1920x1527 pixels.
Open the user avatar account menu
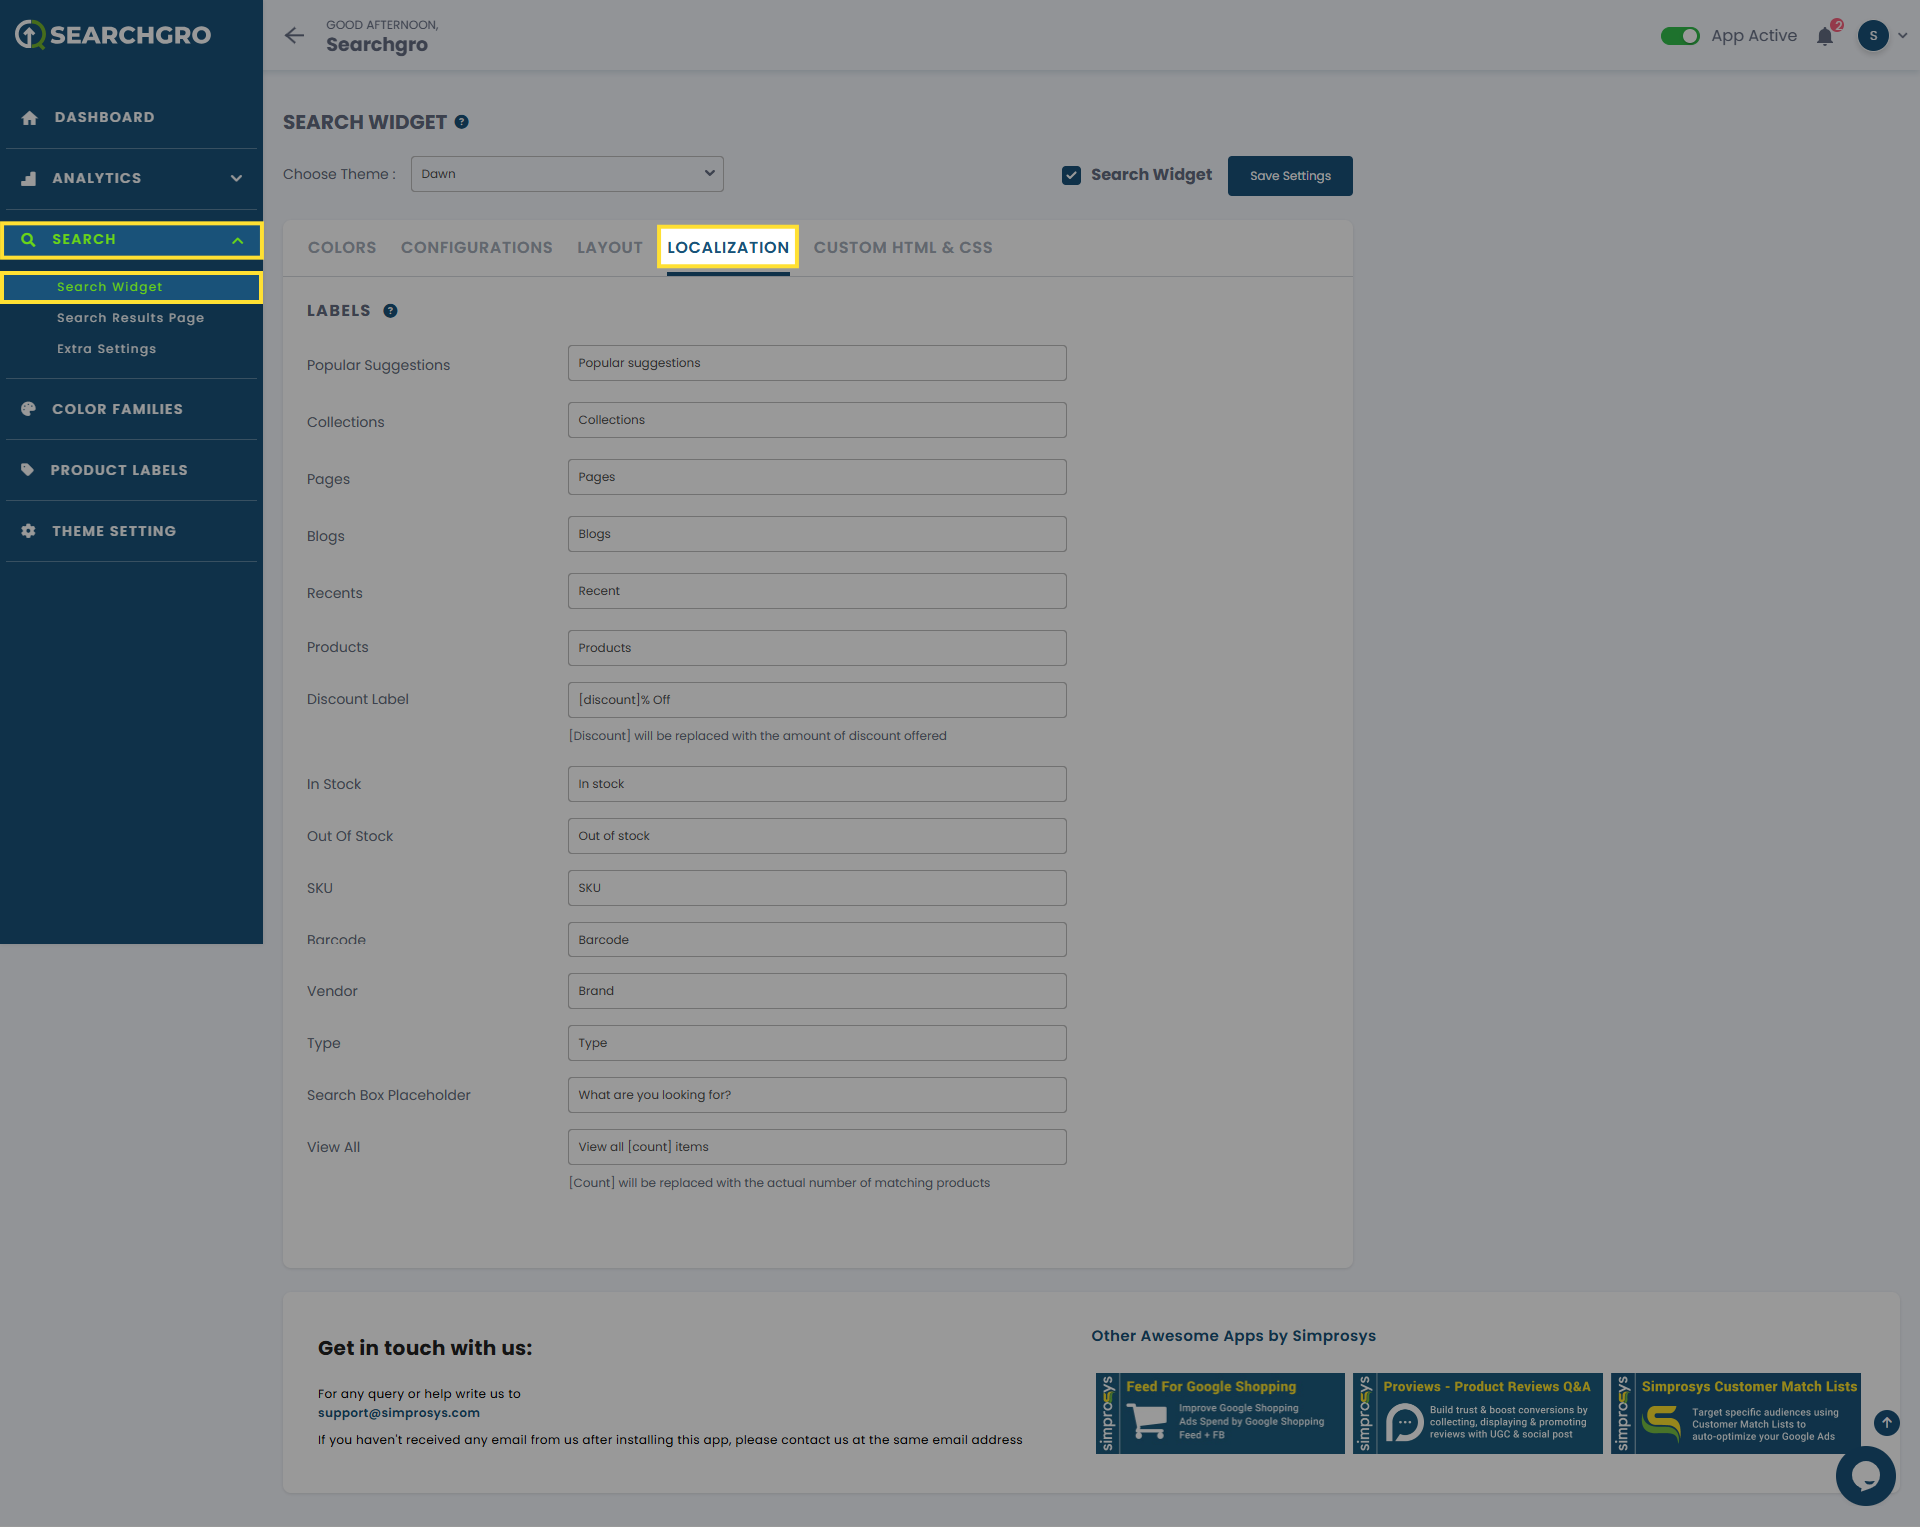(x=1873, y=36)
